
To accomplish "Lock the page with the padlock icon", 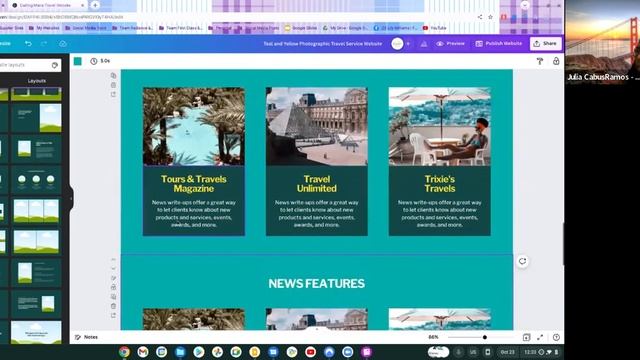I will 556,61.
